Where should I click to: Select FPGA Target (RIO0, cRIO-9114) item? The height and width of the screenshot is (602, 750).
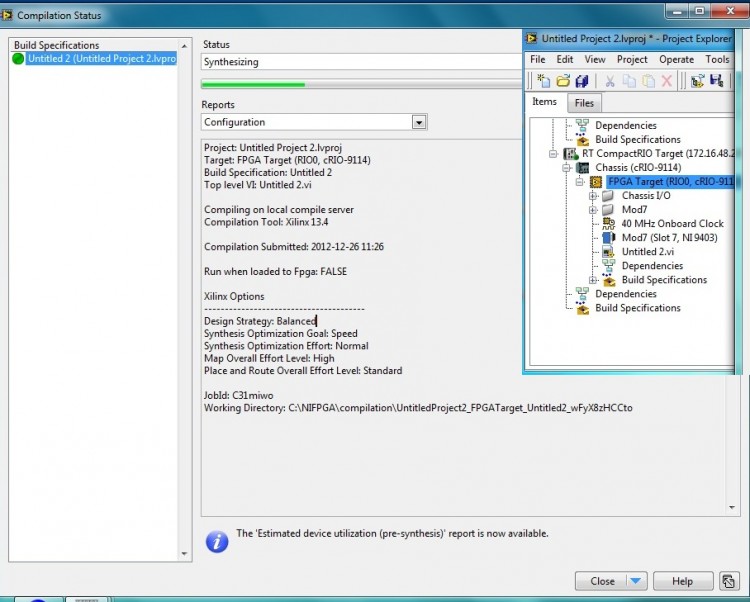670,182
